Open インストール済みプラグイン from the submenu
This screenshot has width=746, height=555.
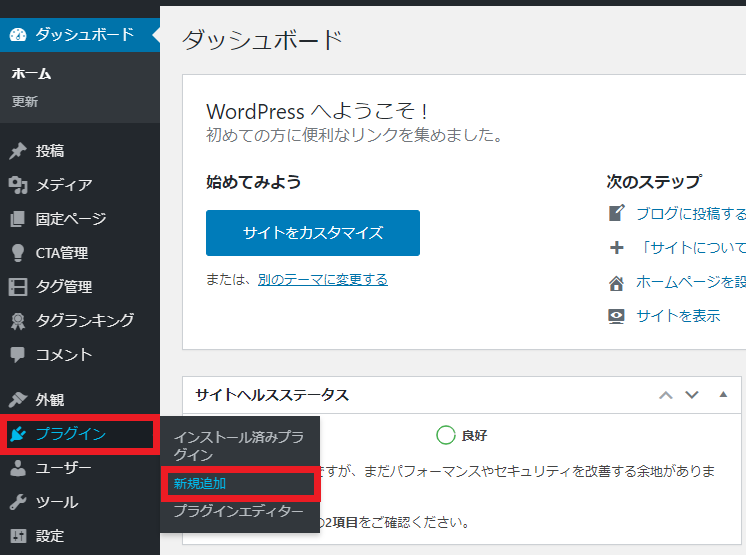[x=238, y=446]
